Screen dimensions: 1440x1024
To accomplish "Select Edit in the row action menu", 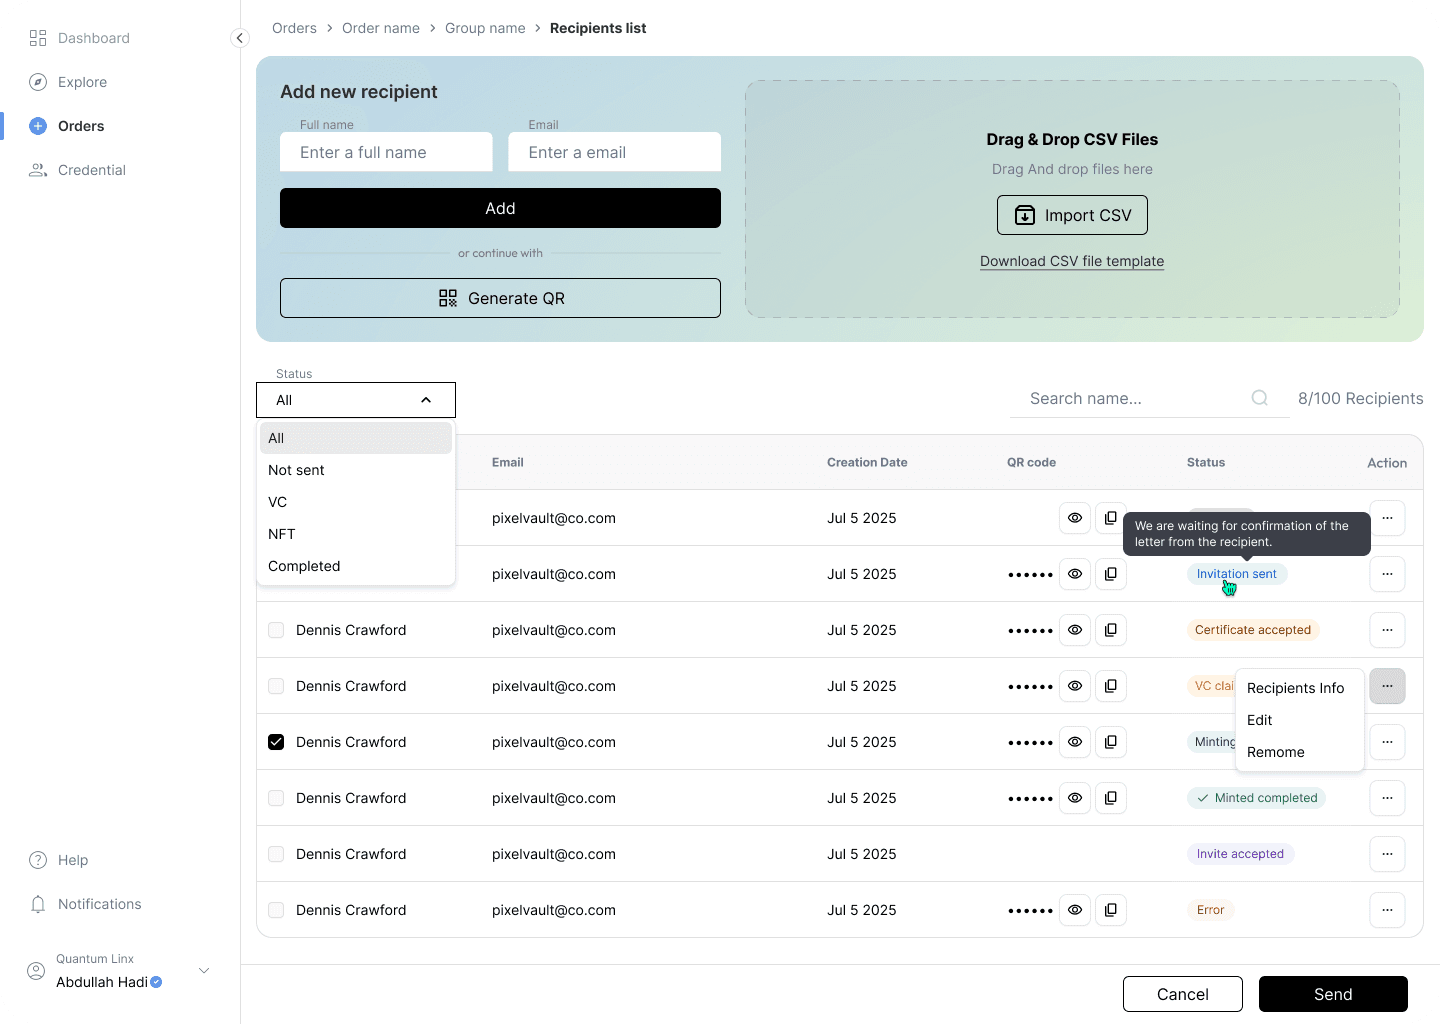I will click(x=1259, y=720).
